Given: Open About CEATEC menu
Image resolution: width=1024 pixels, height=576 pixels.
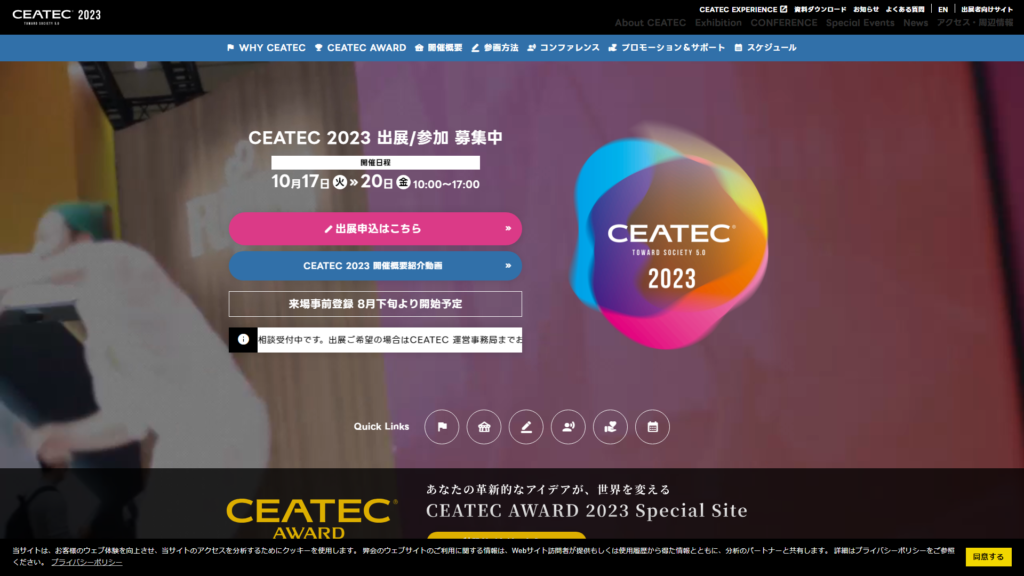Looking at the screenshot, I should (650, 23).
